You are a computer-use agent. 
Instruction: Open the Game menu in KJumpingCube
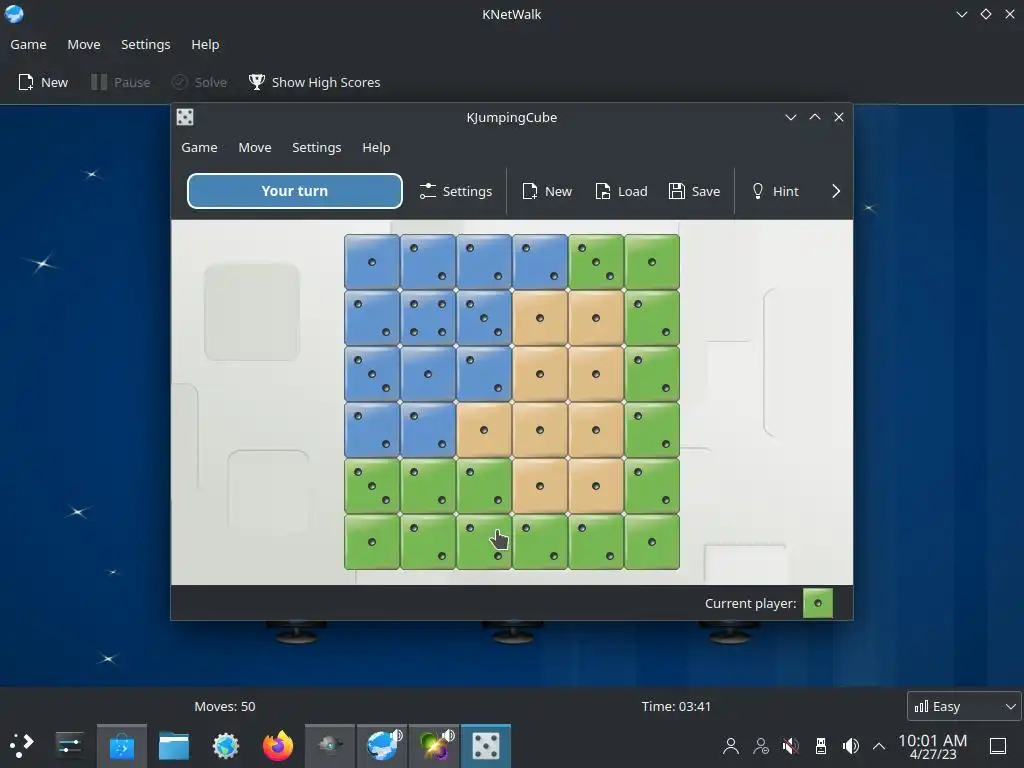[x=199, y=148]
